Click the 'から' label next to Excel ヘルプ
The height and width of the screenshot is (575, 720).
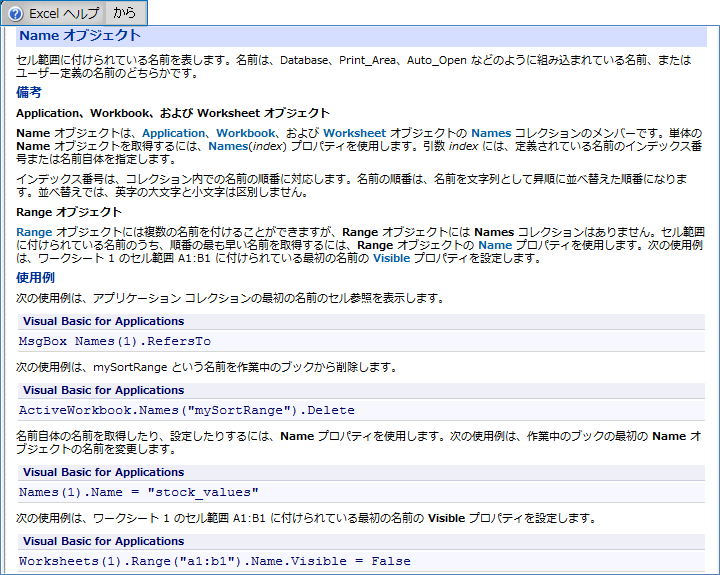point(124,13)
